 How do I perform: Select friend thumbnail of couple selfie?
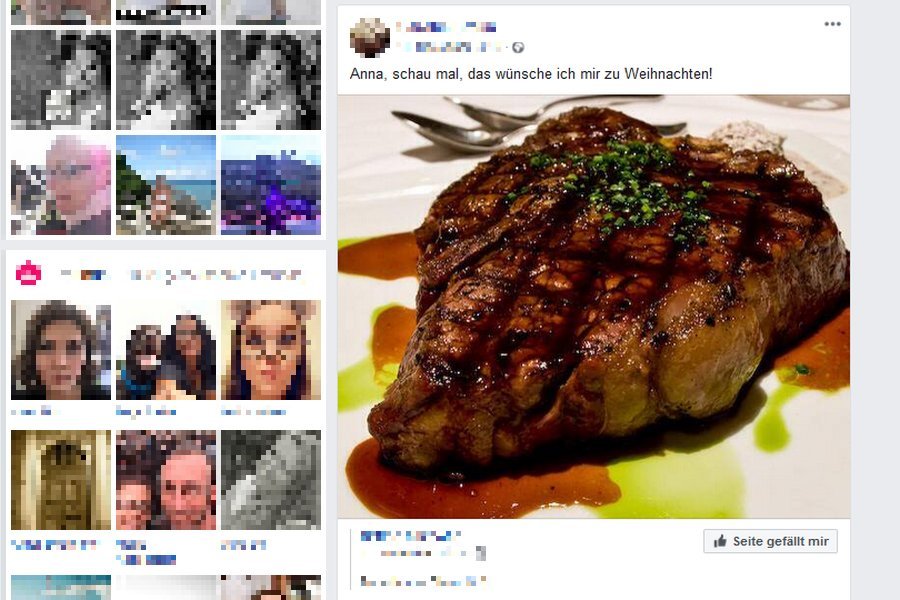166,480
